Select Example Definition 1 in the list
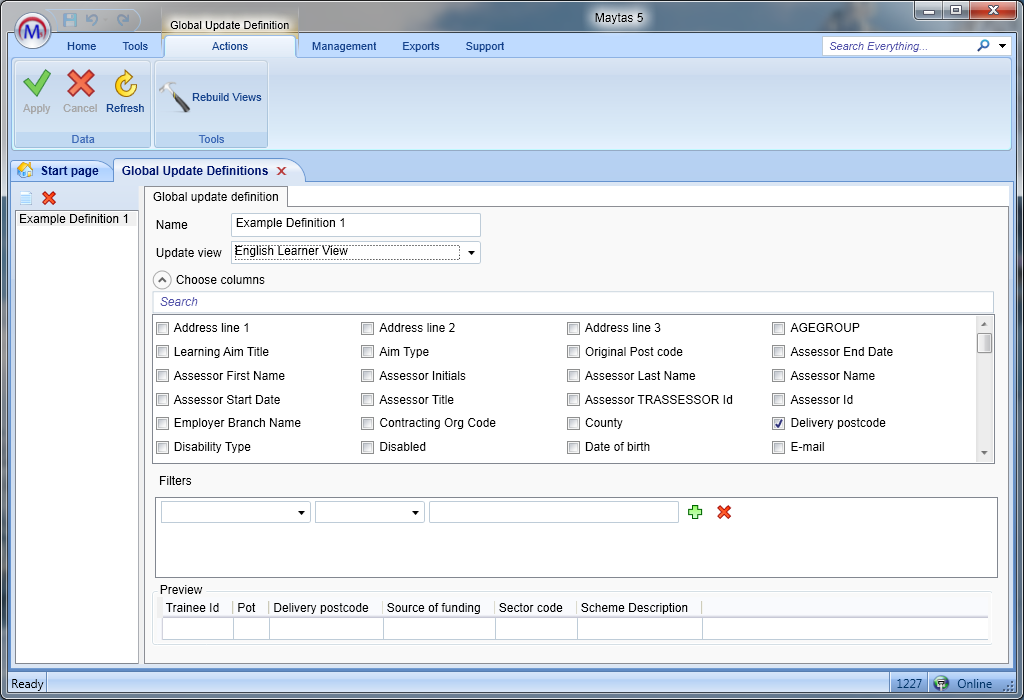The image size is (1024, 700). coord(74,219)
